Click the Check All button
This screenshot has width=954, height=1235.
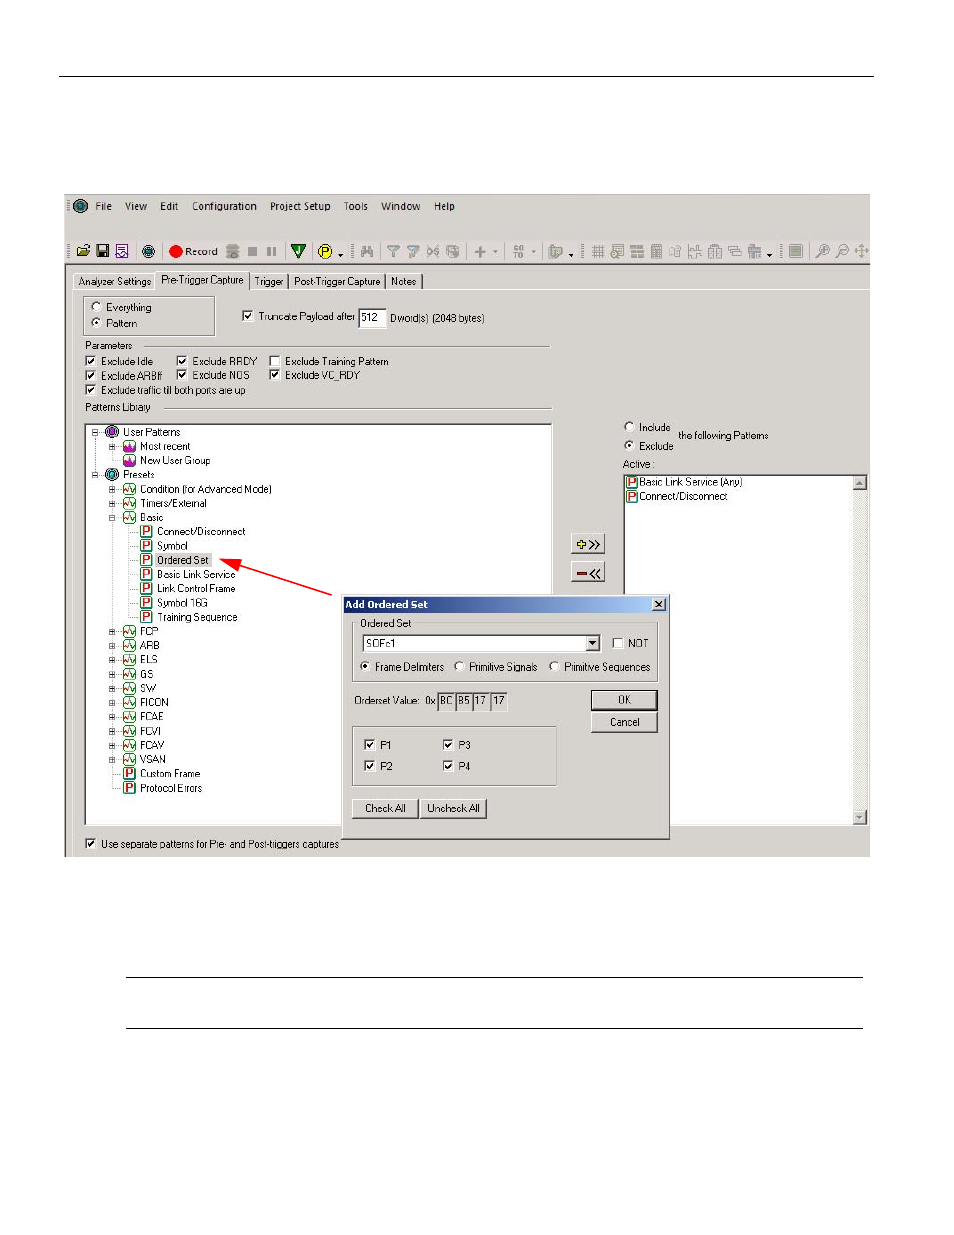(x=385, y=808)
